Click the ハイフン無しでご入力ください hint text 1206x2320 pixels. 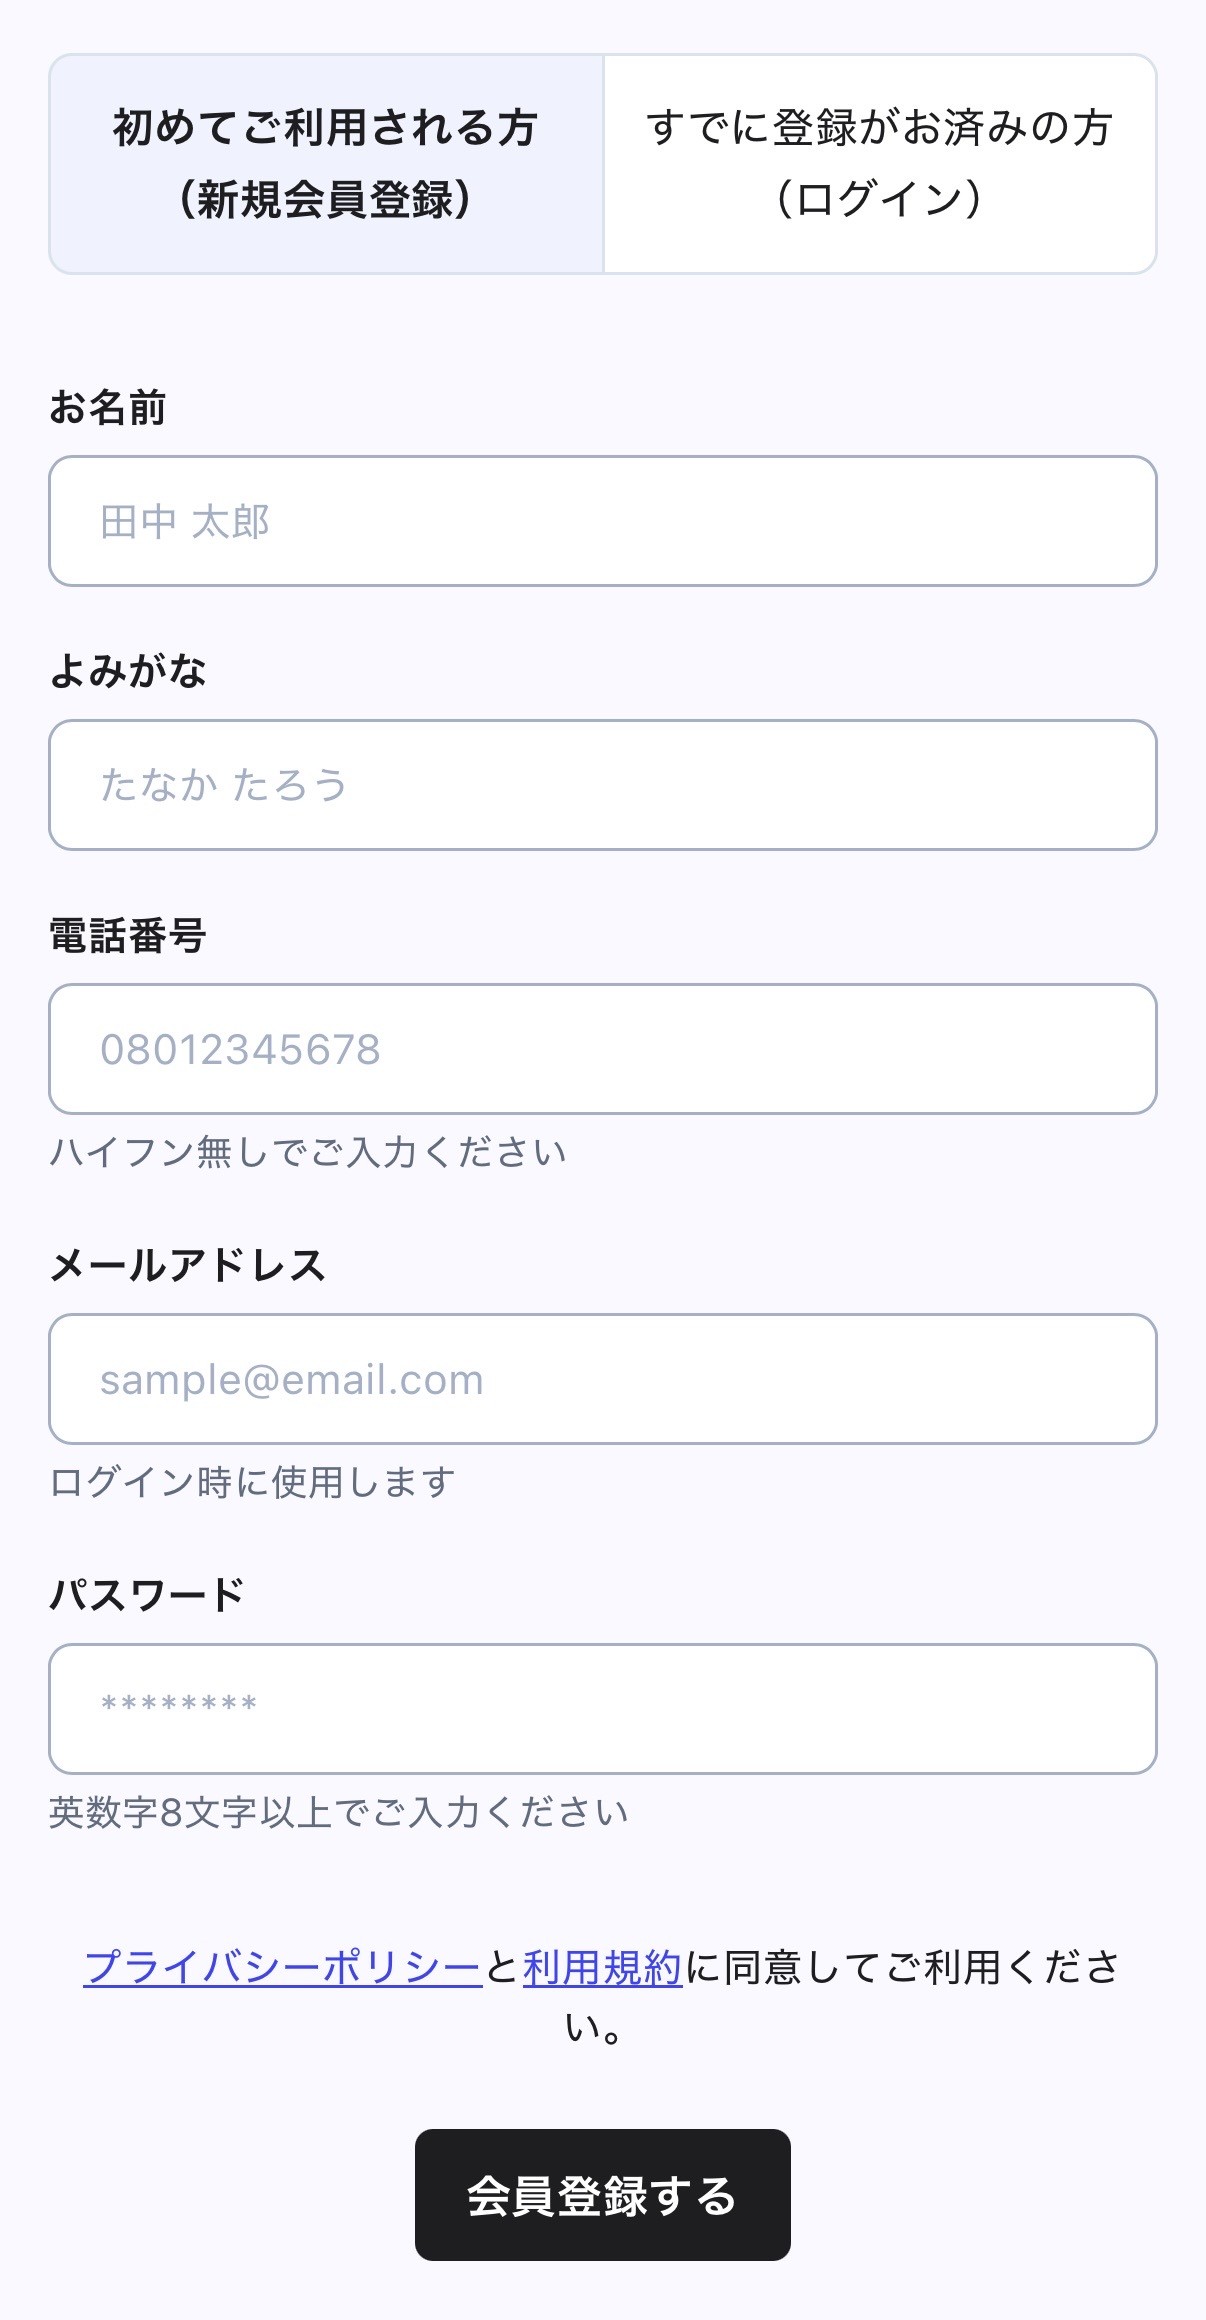point(308,1153)
